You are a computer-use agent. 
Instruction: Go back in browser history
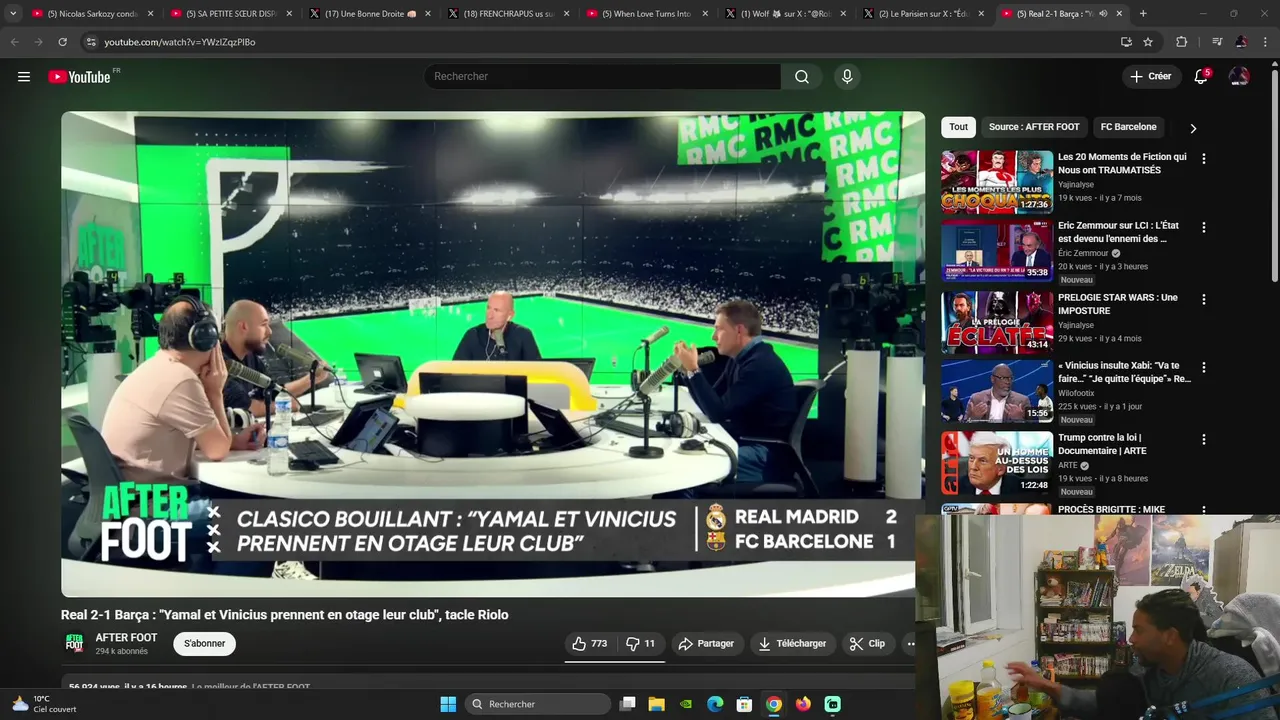click(14, 42)
